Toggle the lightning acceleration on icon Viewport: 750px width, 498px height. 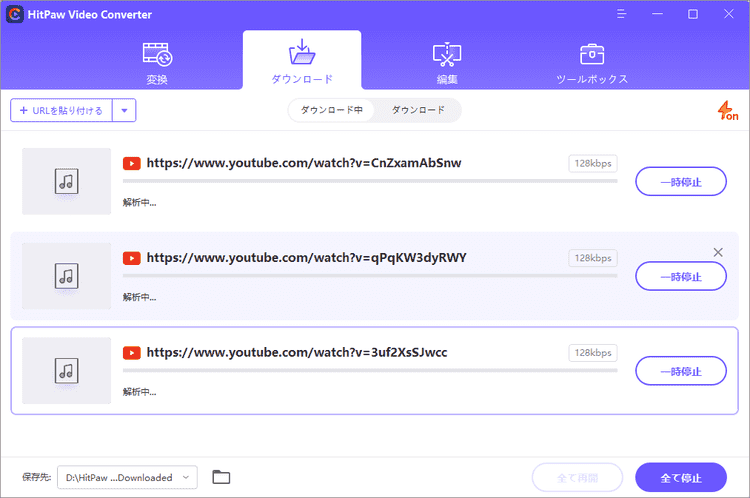[x=728, y=111]
